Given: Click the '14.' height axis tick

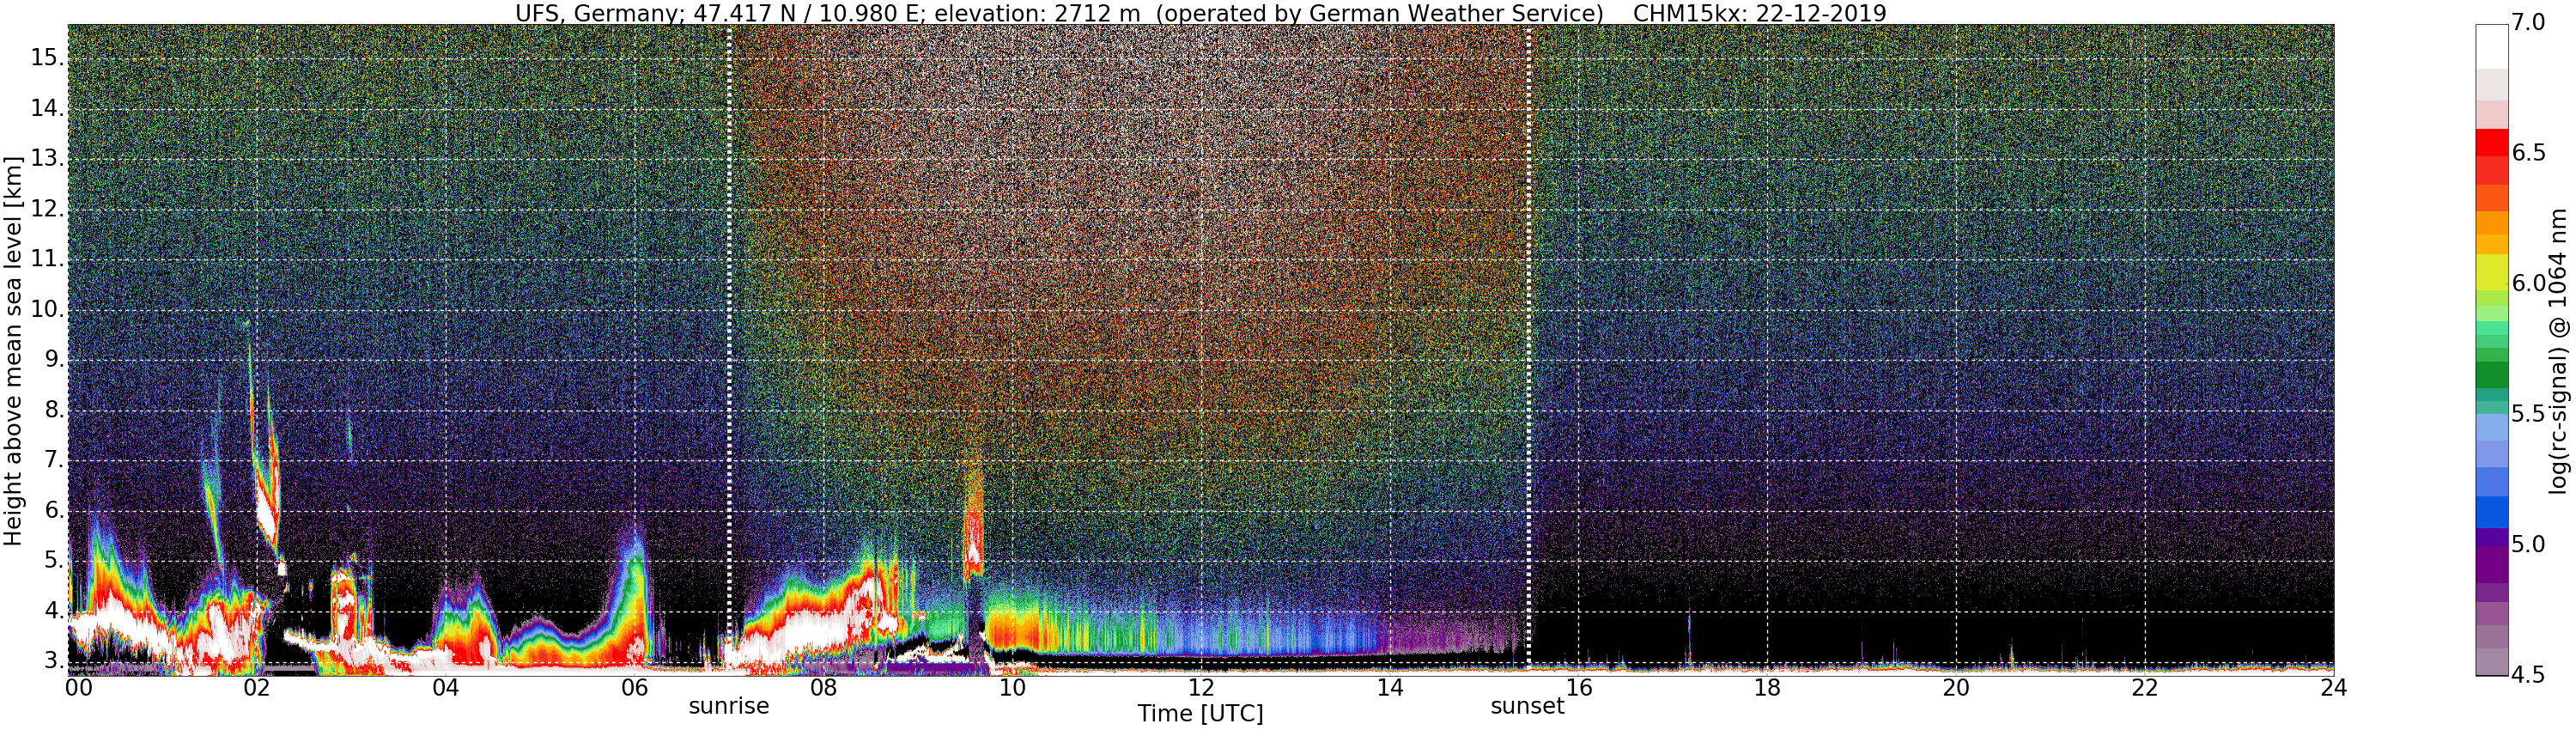Looking at the screenshot, I should [x=47, y=108].
